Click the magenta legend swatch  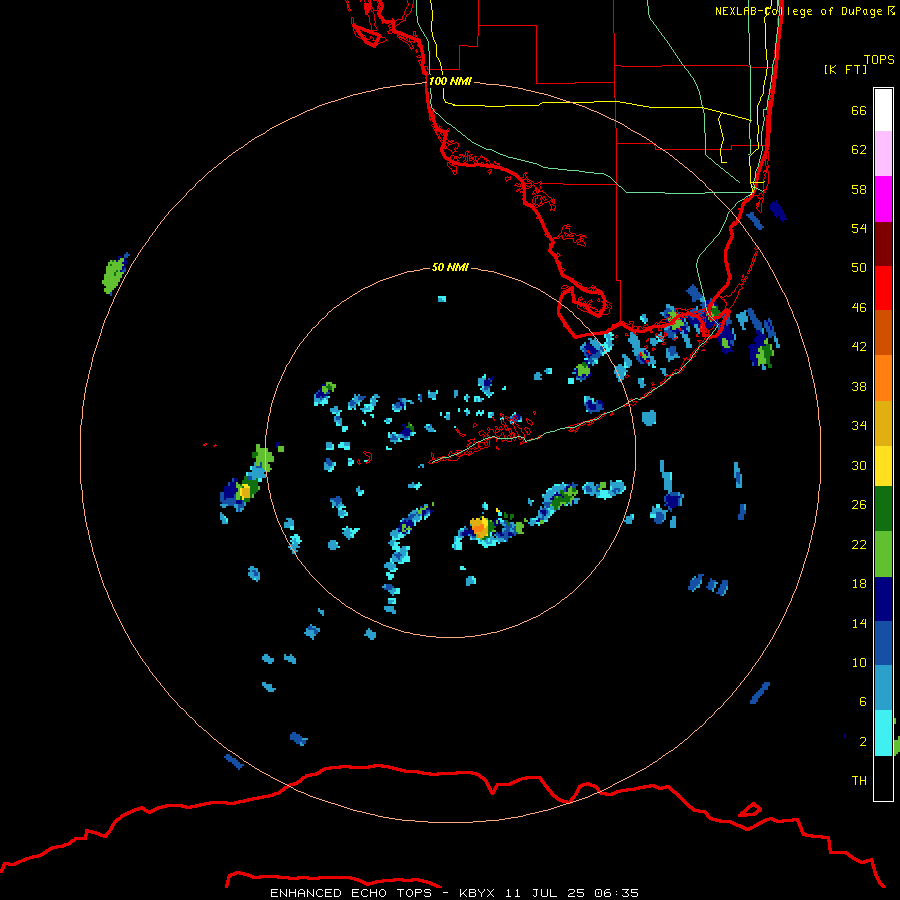click(x=883, y=199)
